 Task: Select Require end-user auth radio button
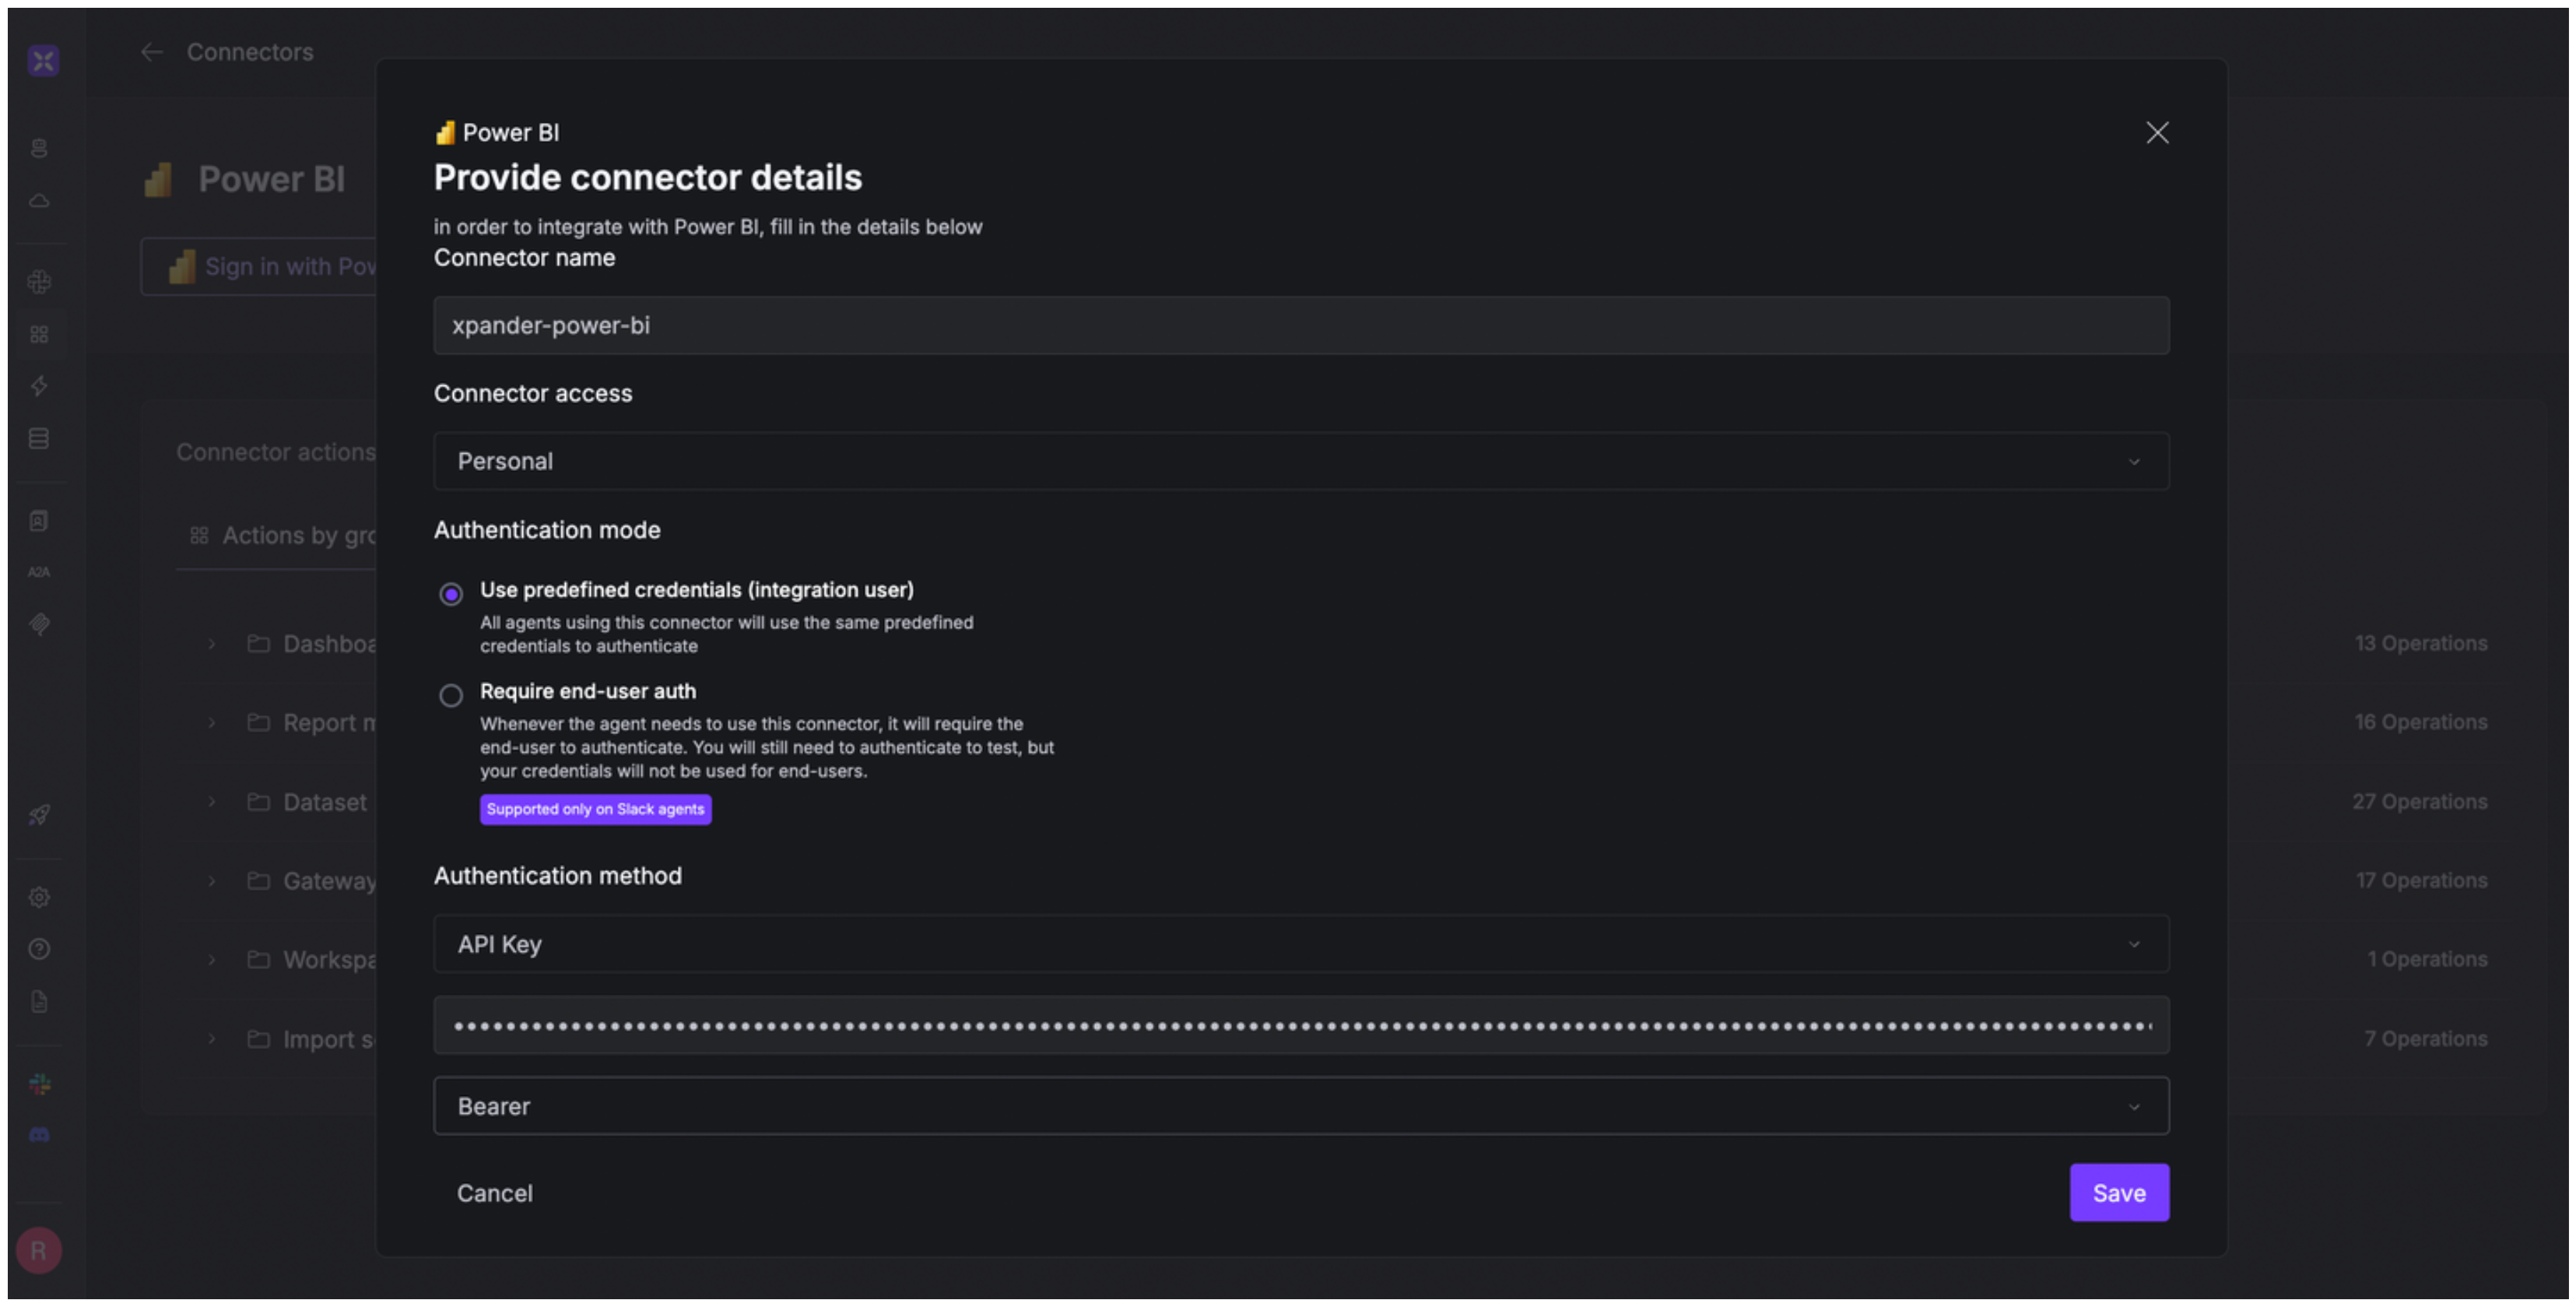pos(451,695)
